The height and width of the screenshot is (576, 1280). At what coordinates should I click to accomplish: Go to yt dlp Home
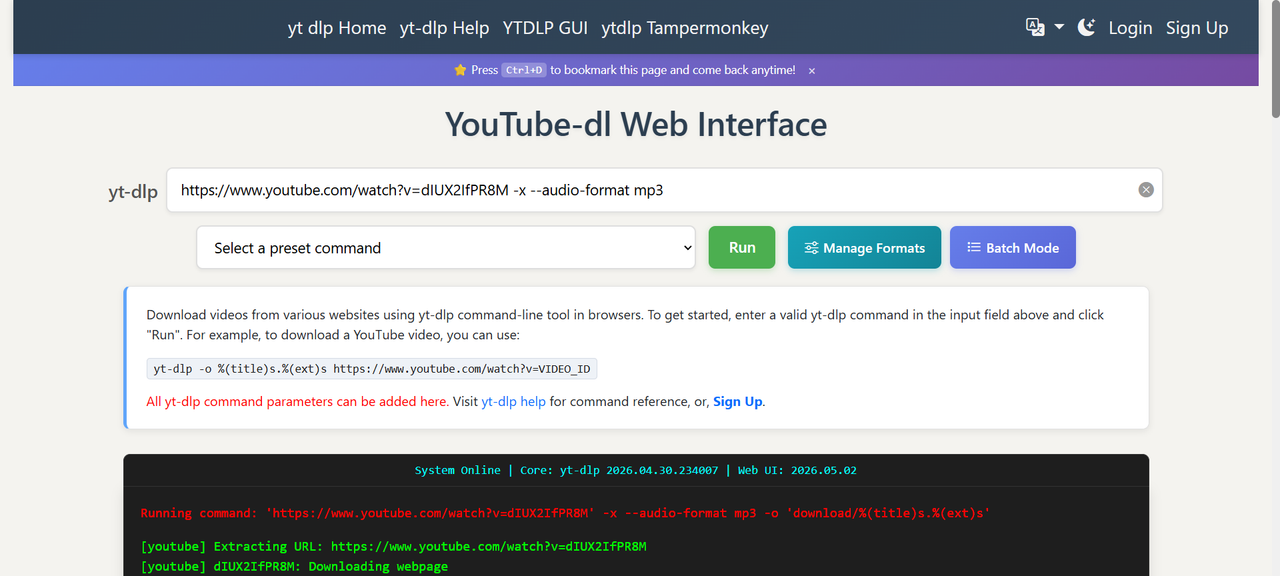pos(337,28)
